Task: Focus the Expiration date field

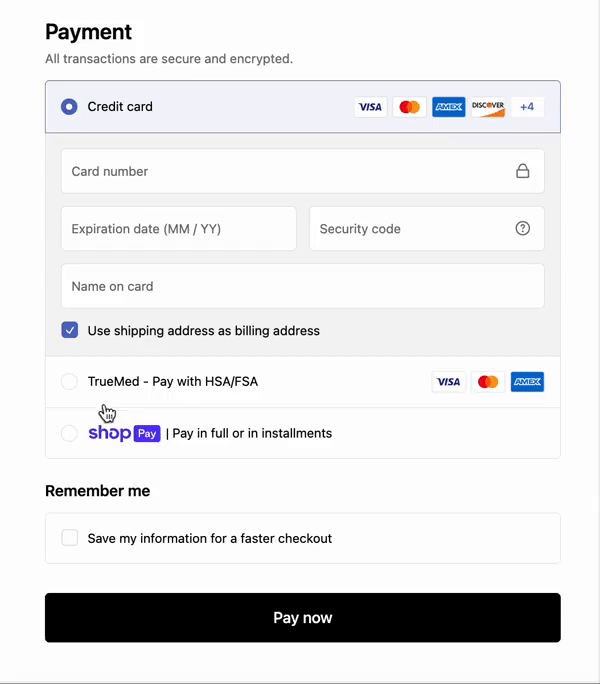Action: pos(178,228)
